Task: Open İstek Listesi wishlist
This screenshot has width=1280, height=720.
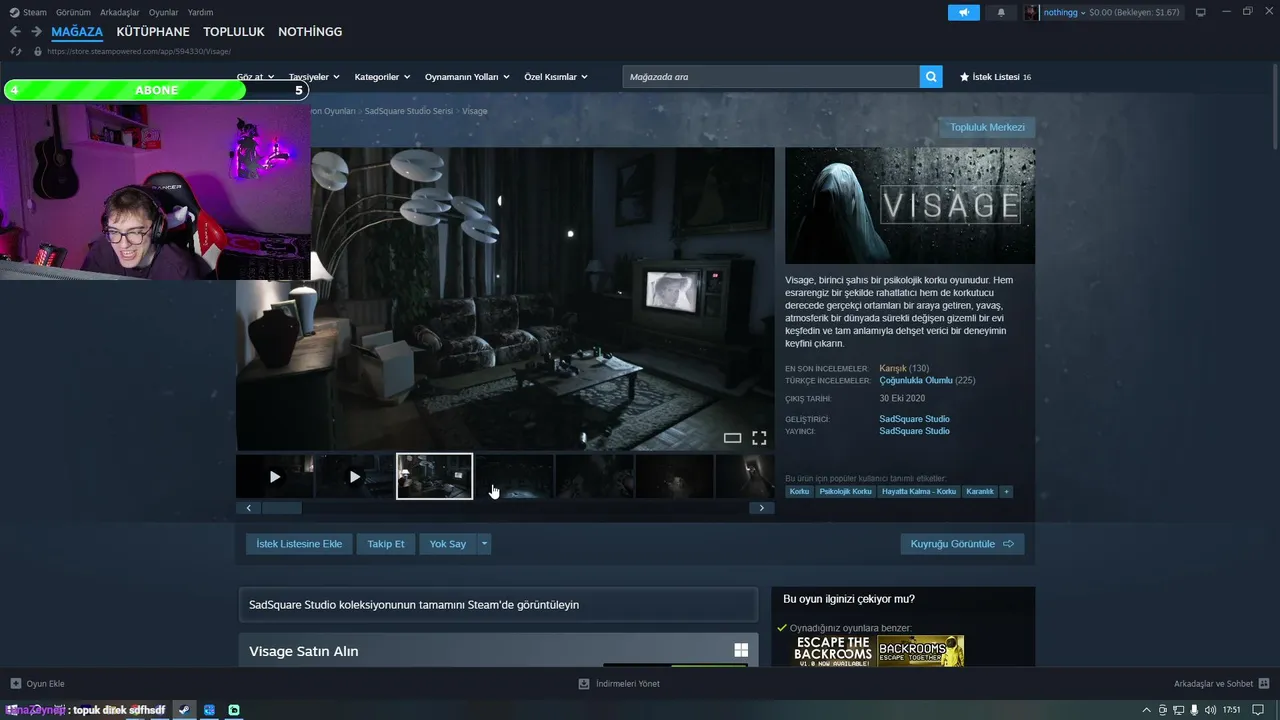Action: (x=995, y=77)
